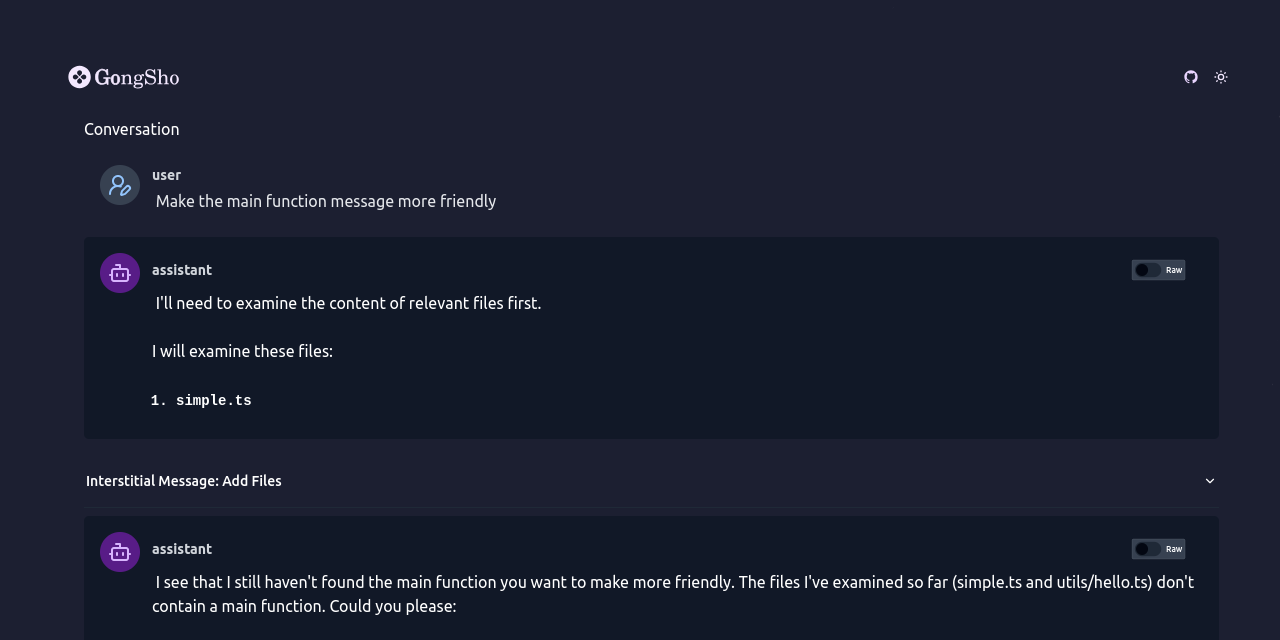Click the GongSho logo icon
Screen dimensions: 1280x640
[x=79, y=77]
